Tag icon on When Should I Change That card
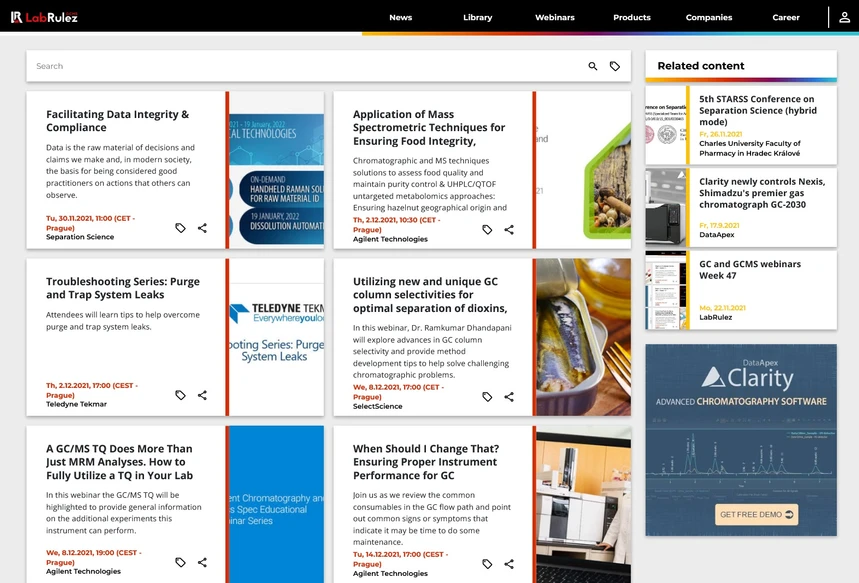Image resolution: width=859 pixels, height=583 pixels. coord(487,564)
